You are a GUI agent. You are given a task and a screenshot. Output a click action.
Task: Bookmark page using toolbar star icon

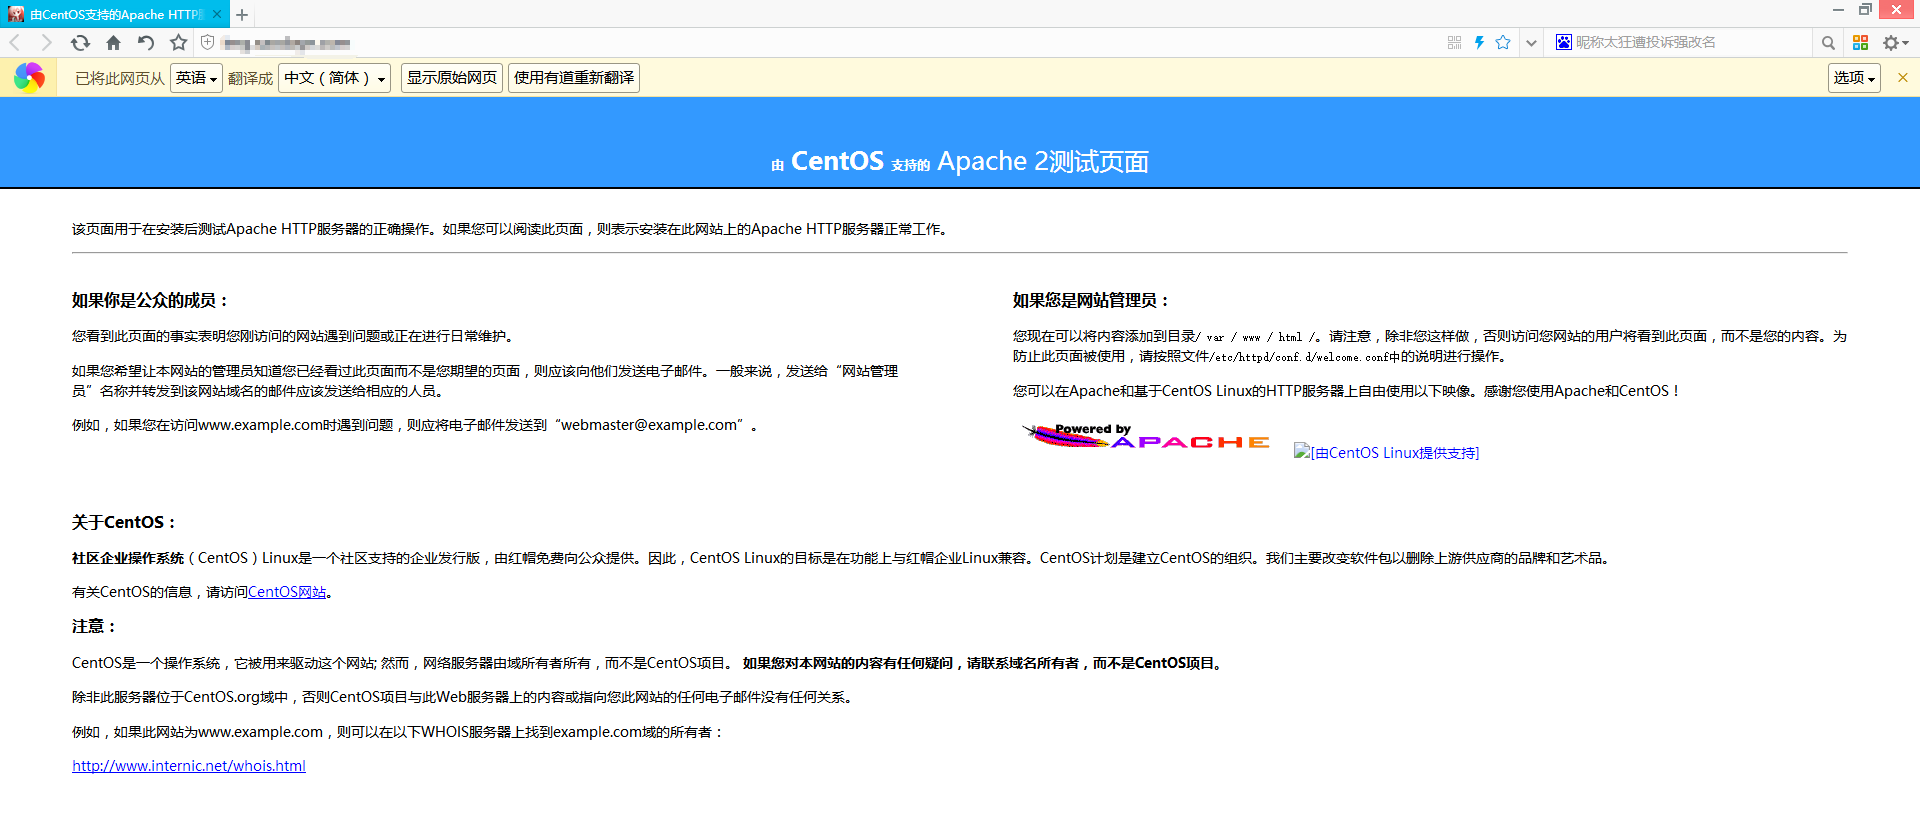pyautogui.click(x=179, y=43)
